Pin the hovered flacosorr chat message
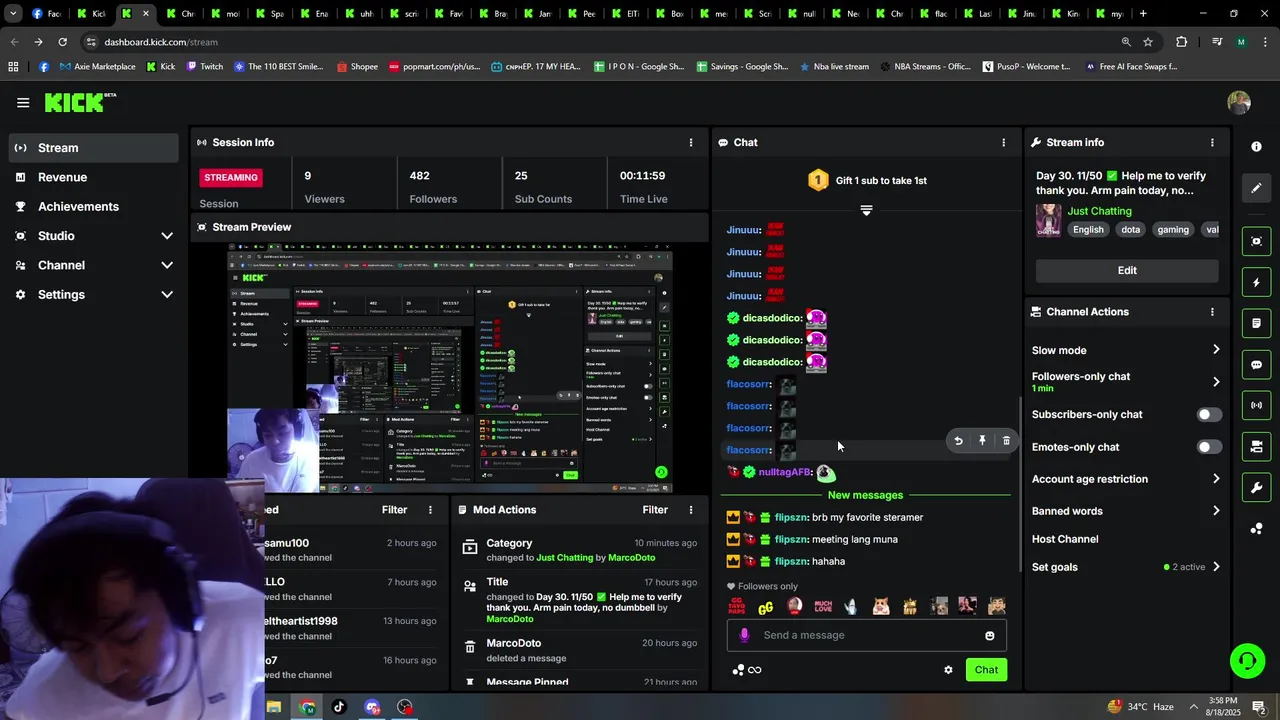The width and height of the screenshot is (1280, 720). 982,441
